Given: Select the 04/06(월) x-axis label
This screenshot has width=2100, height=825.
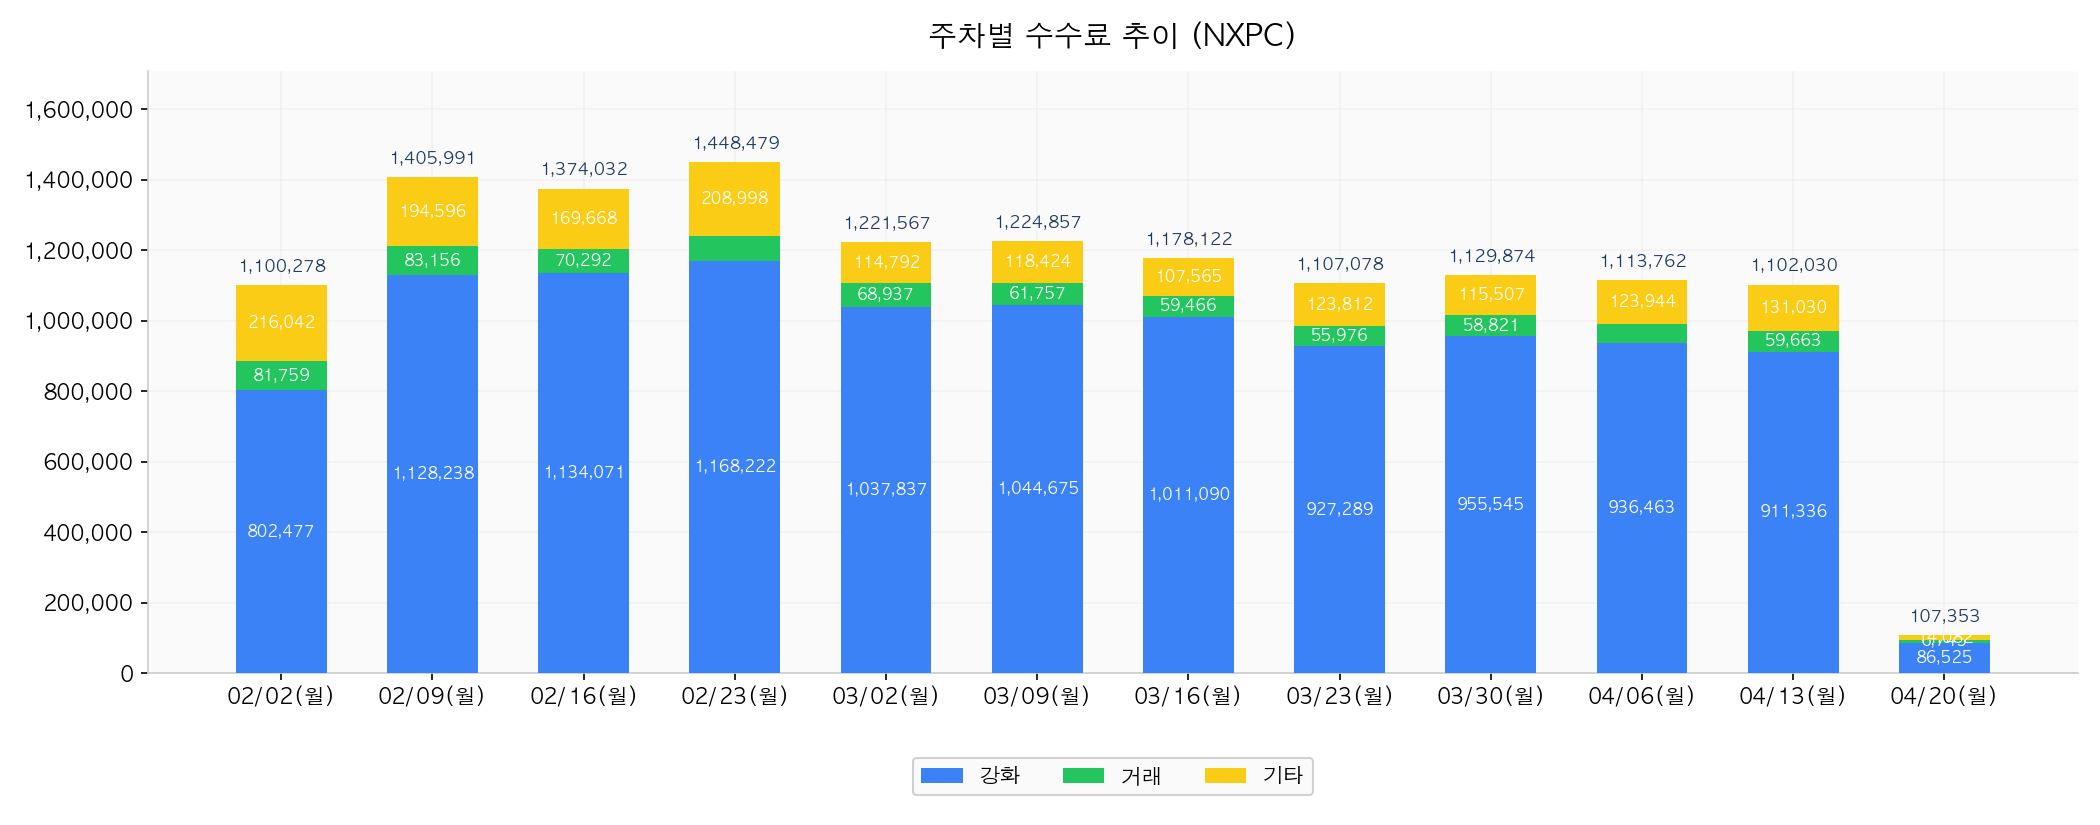Looking at the screenshot, I should 1642,696.
